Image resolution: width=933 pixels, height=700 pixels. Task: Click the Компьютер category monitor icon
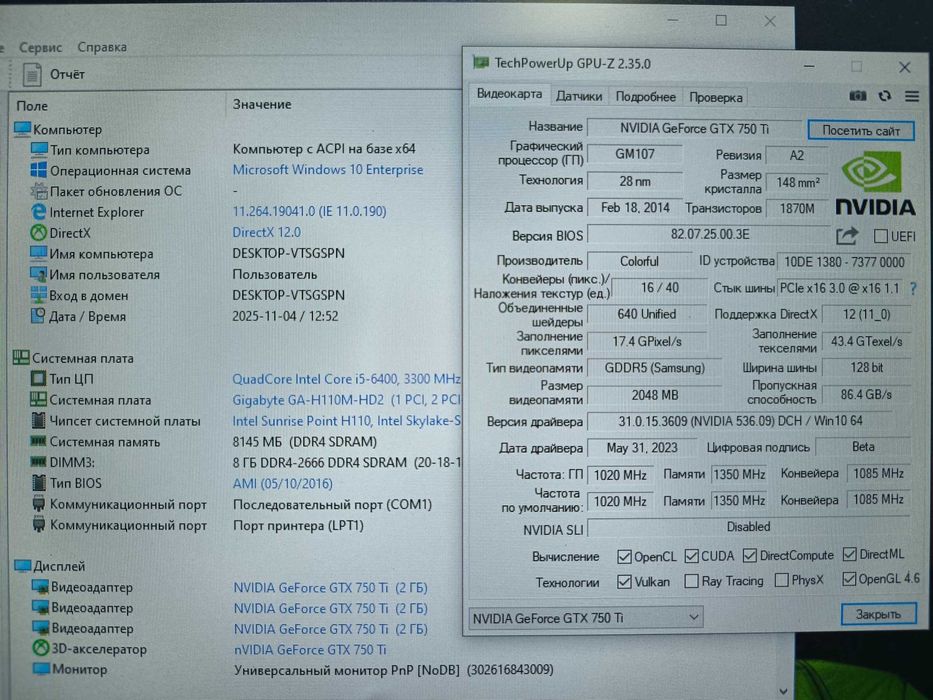pos(23,129)
